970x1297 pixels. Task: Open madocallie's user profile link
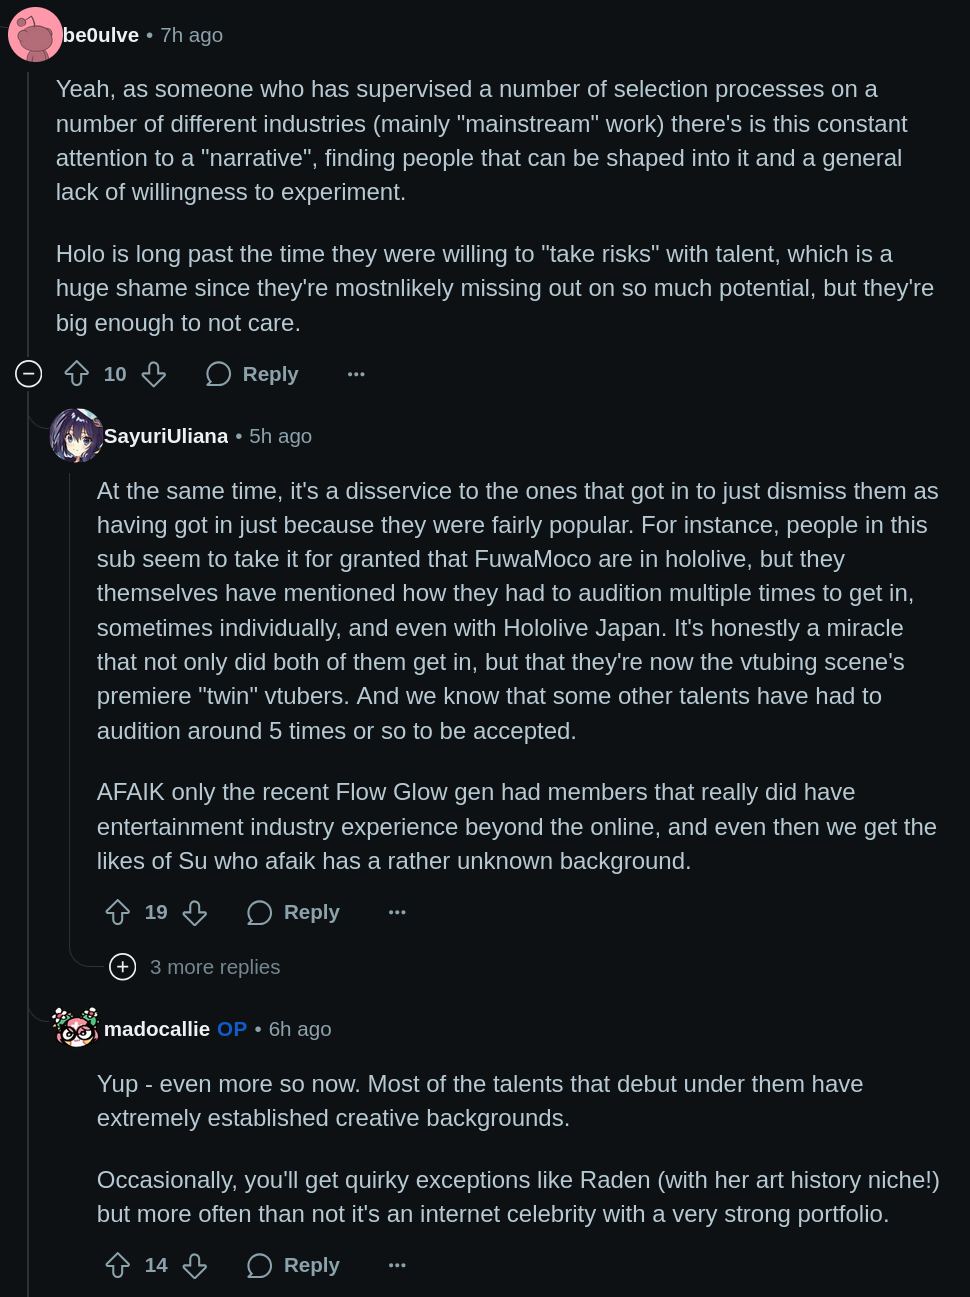click(x=157, y=1029)
